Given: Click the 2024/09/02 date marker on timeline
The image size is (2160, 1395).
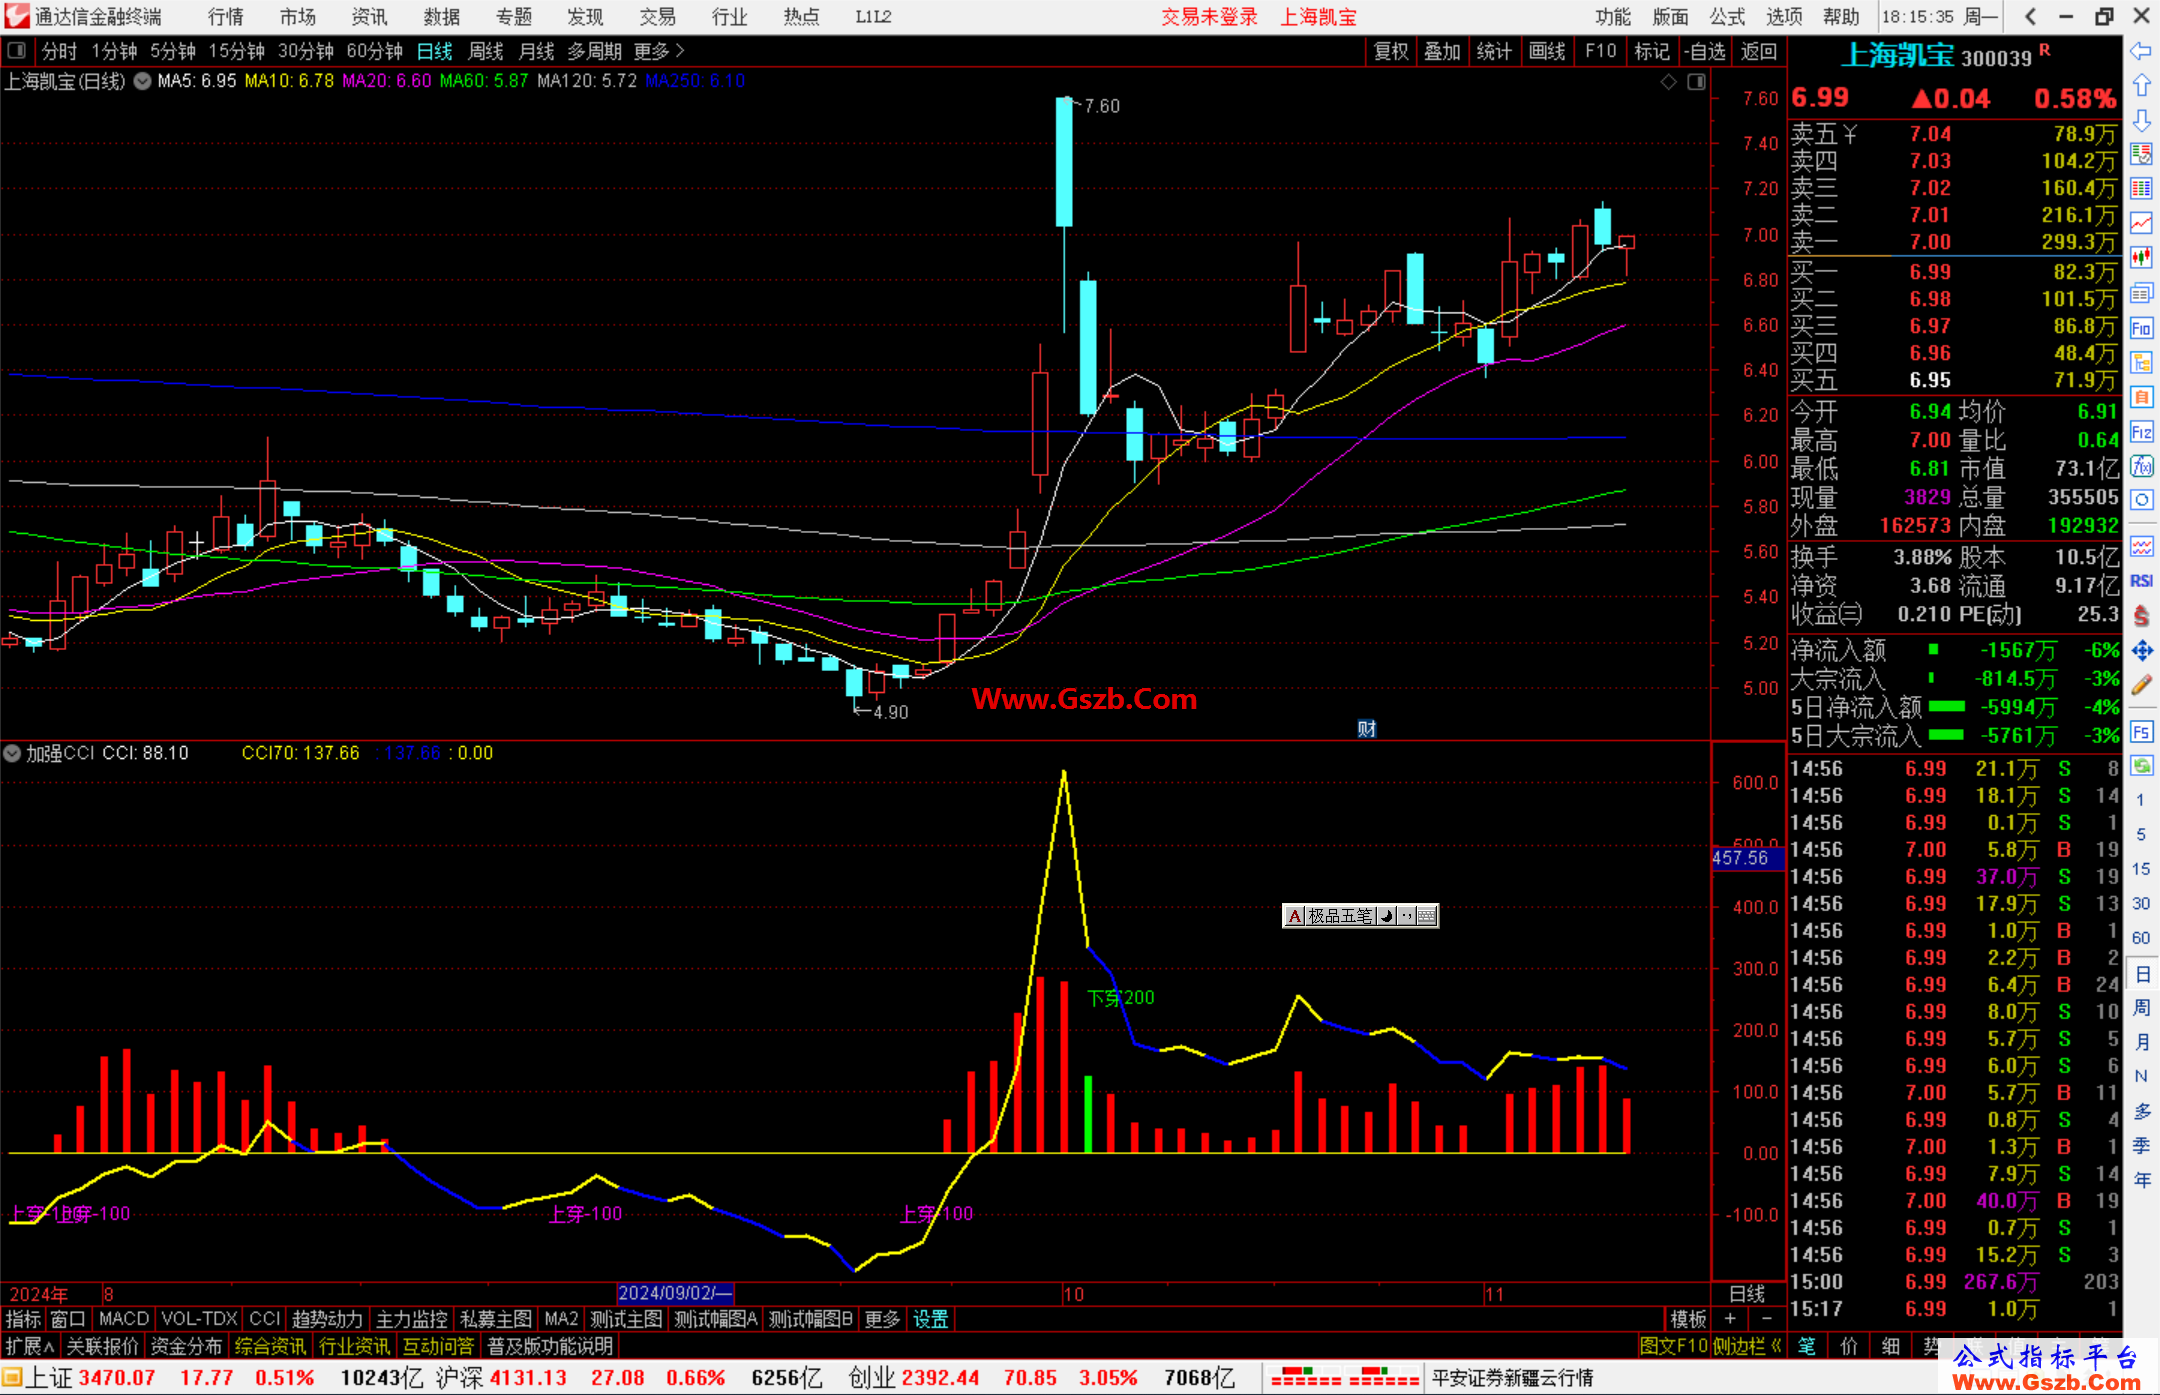Looking at the screenshot, I should pos(675,1293).
